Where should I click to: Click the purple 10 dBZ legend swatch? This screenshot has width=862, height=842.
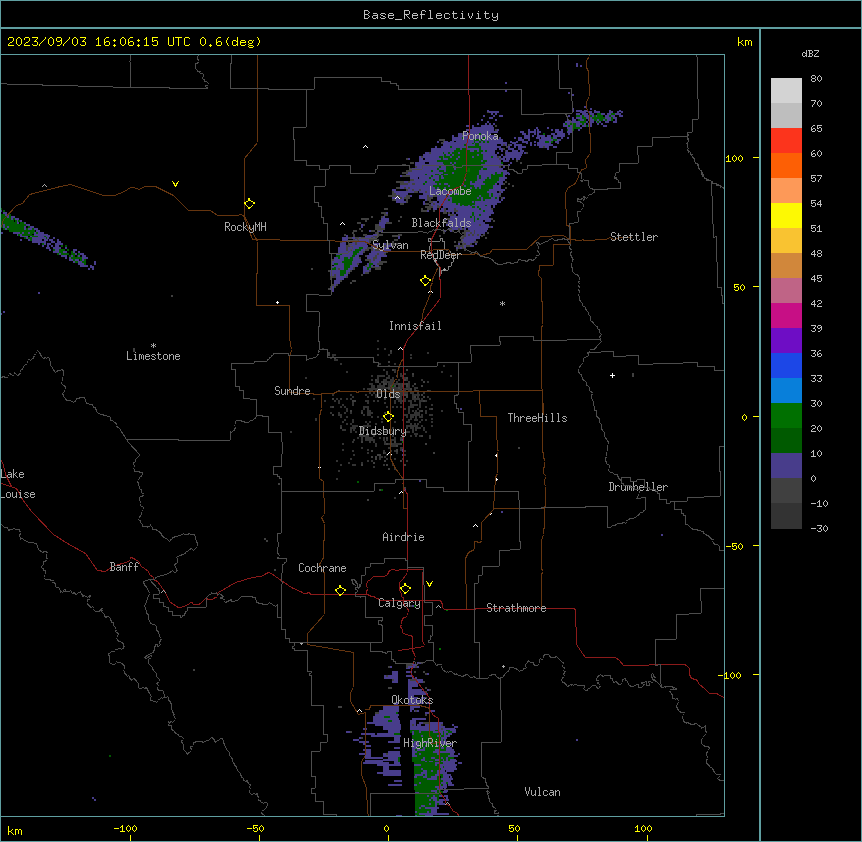[786, 466]
